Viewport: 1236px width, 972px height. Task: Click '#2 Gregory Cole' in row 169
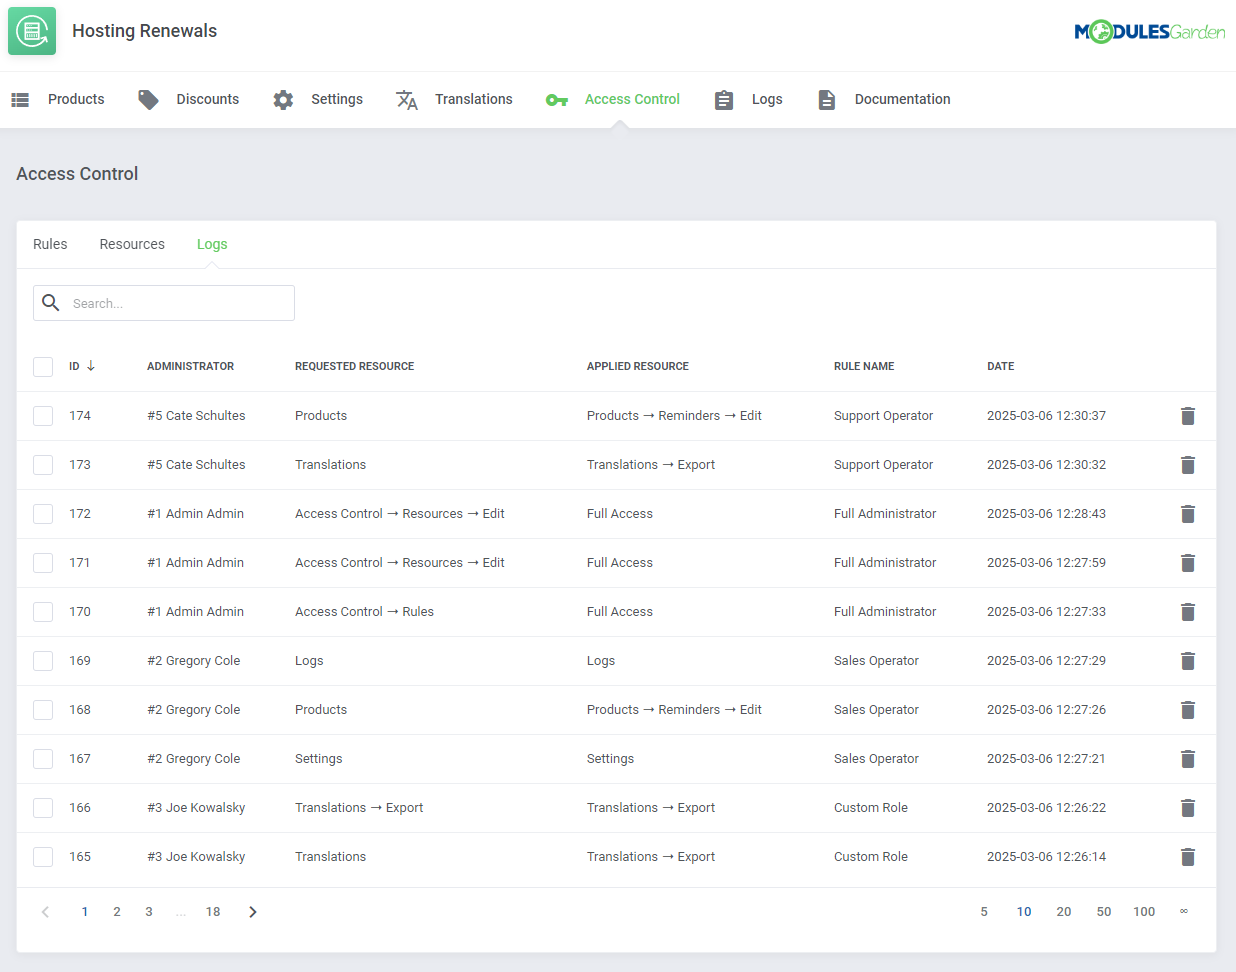[x=194, y=661]
